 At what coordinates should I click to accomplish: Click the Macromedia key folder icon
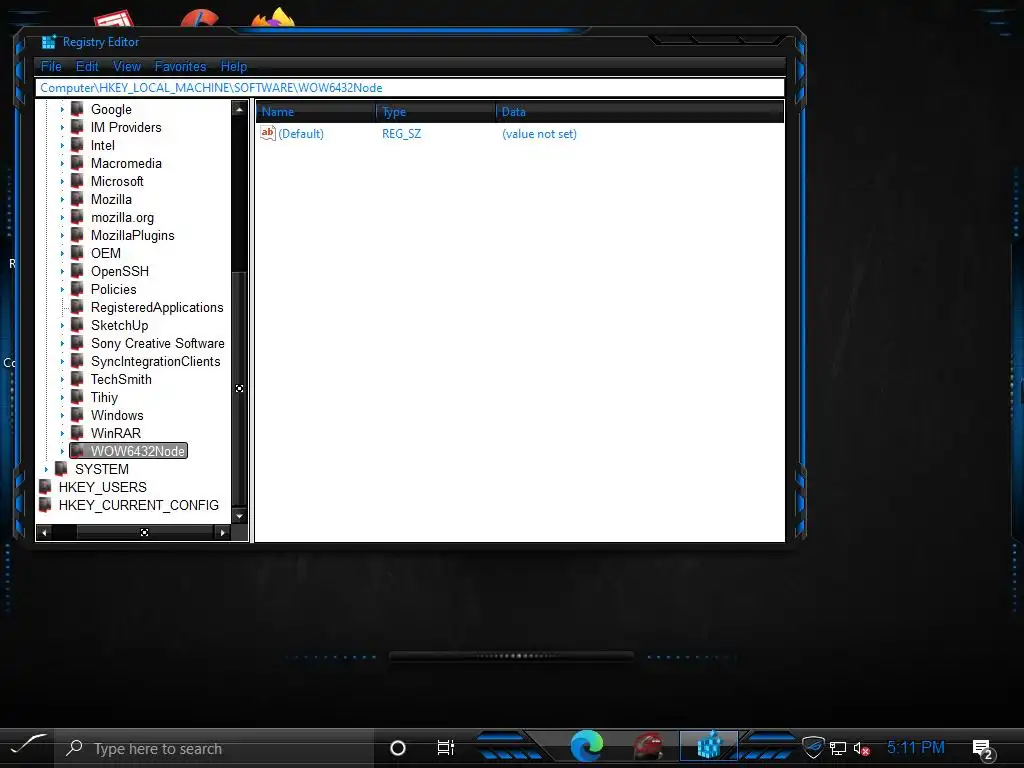[x=77, y=163]
